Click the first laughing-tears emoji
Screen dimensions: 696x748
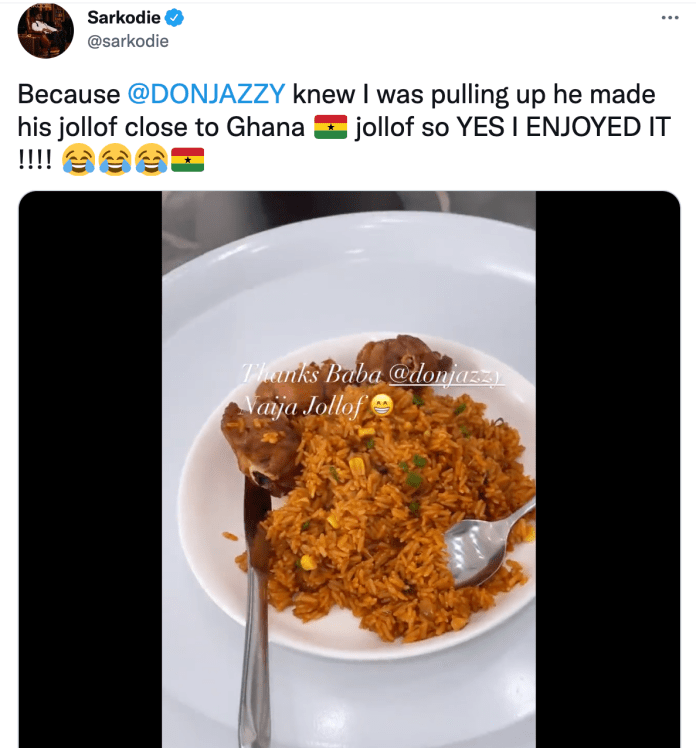tap(79, 160)
